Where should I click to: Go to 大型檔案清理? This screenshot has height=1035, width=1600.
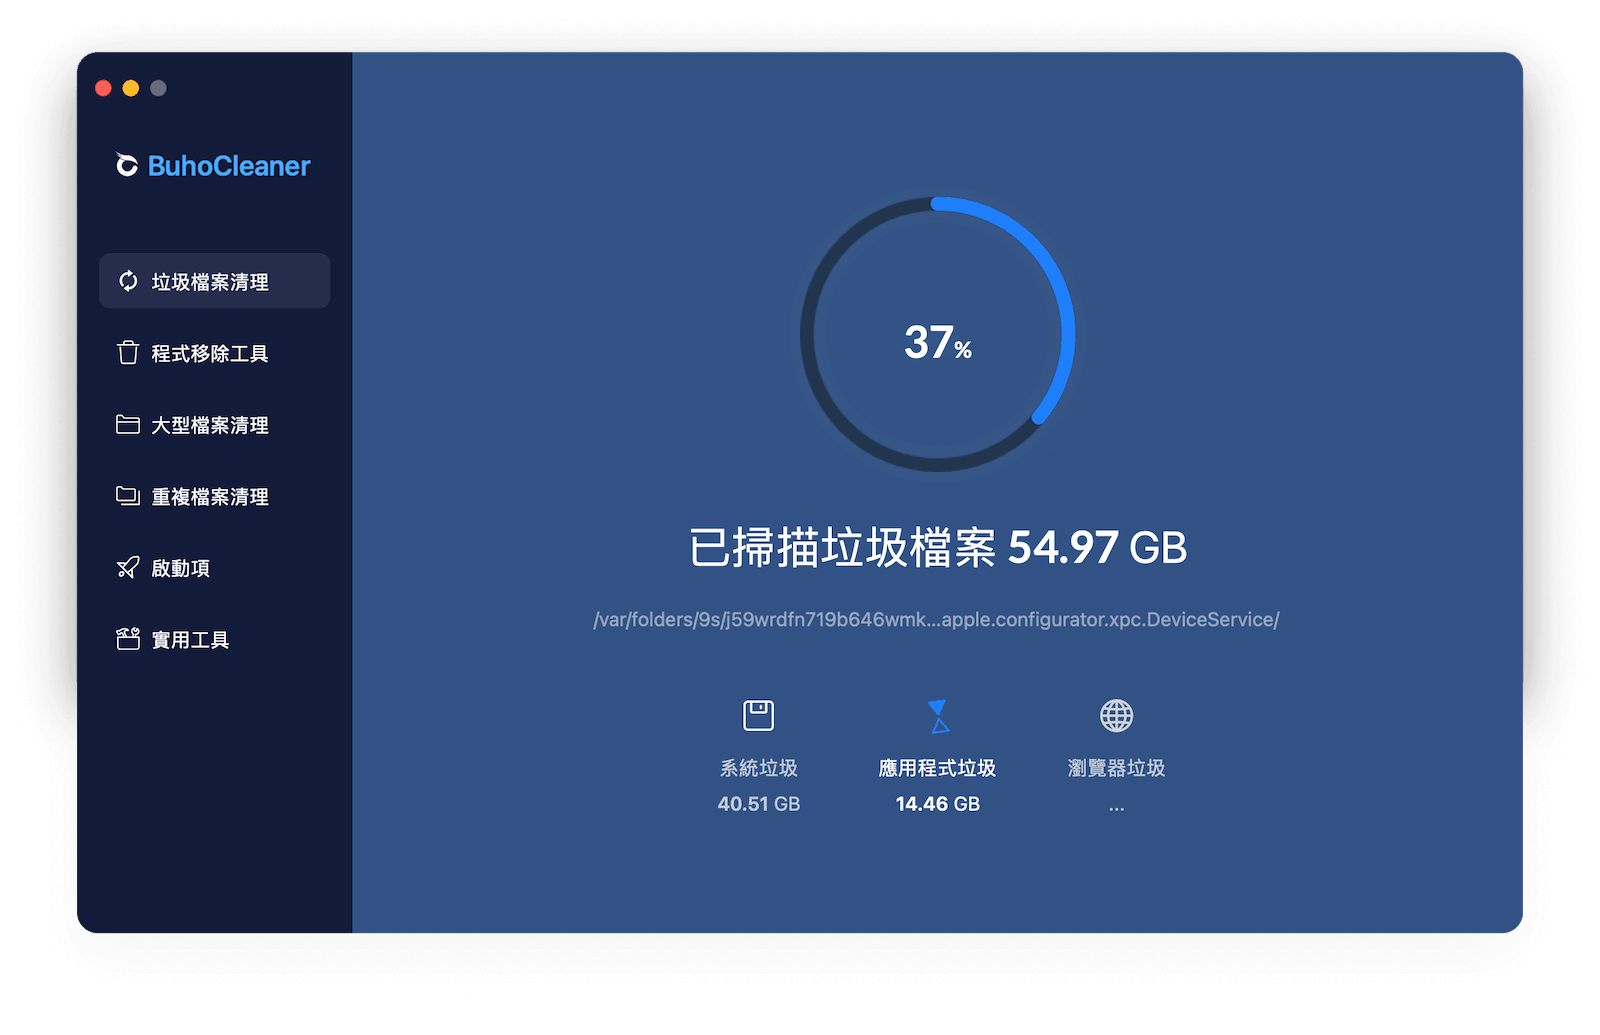tap(214, 425)
